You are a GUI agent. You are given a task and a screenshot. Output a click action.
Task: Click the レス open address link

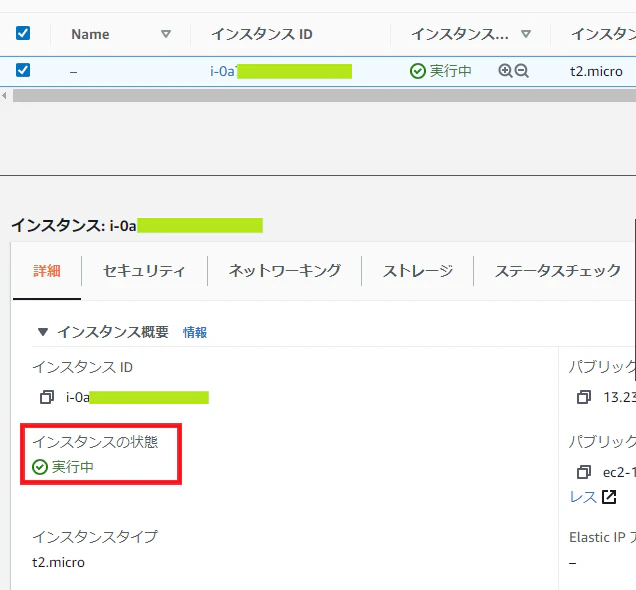click(583, 497)
